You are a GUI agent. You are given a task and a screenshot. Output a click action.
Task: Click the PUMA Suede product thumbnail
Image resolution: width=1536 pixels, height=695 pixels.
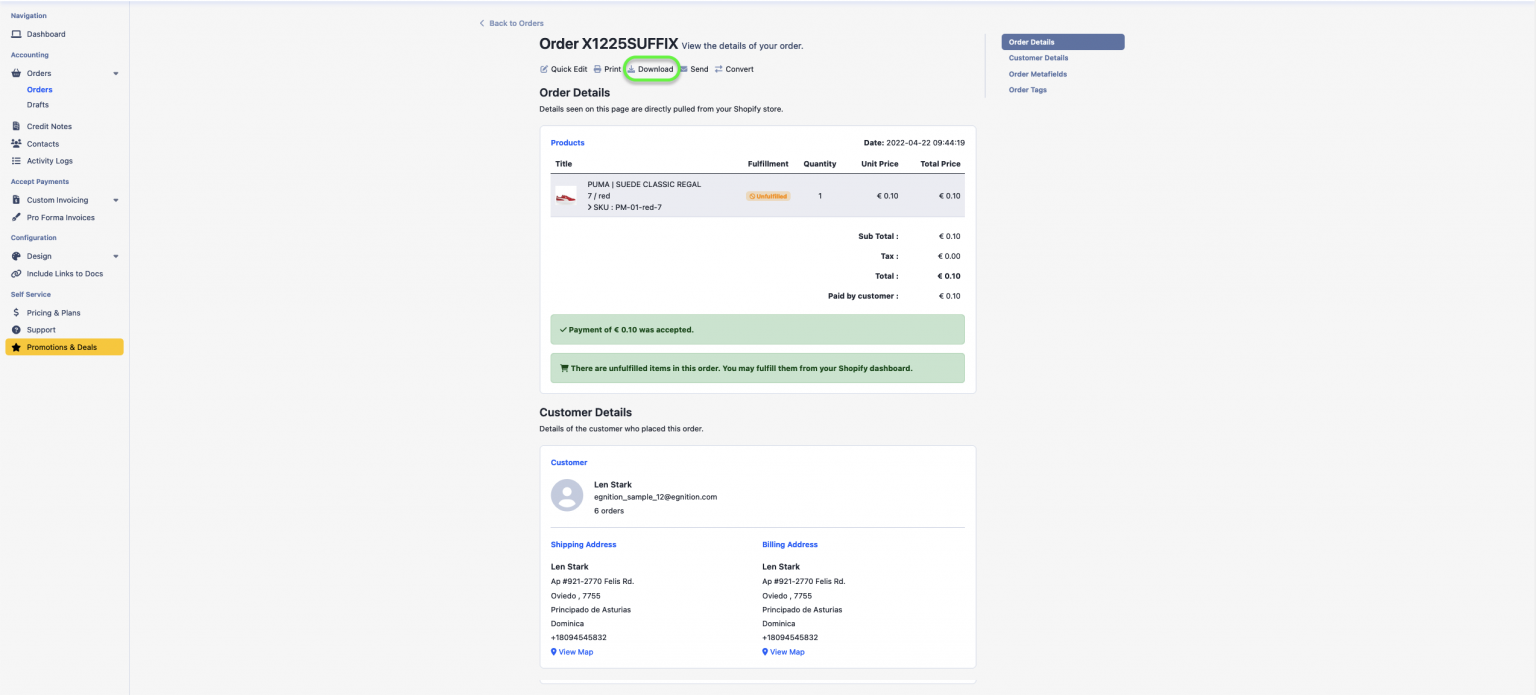(565, 195)
